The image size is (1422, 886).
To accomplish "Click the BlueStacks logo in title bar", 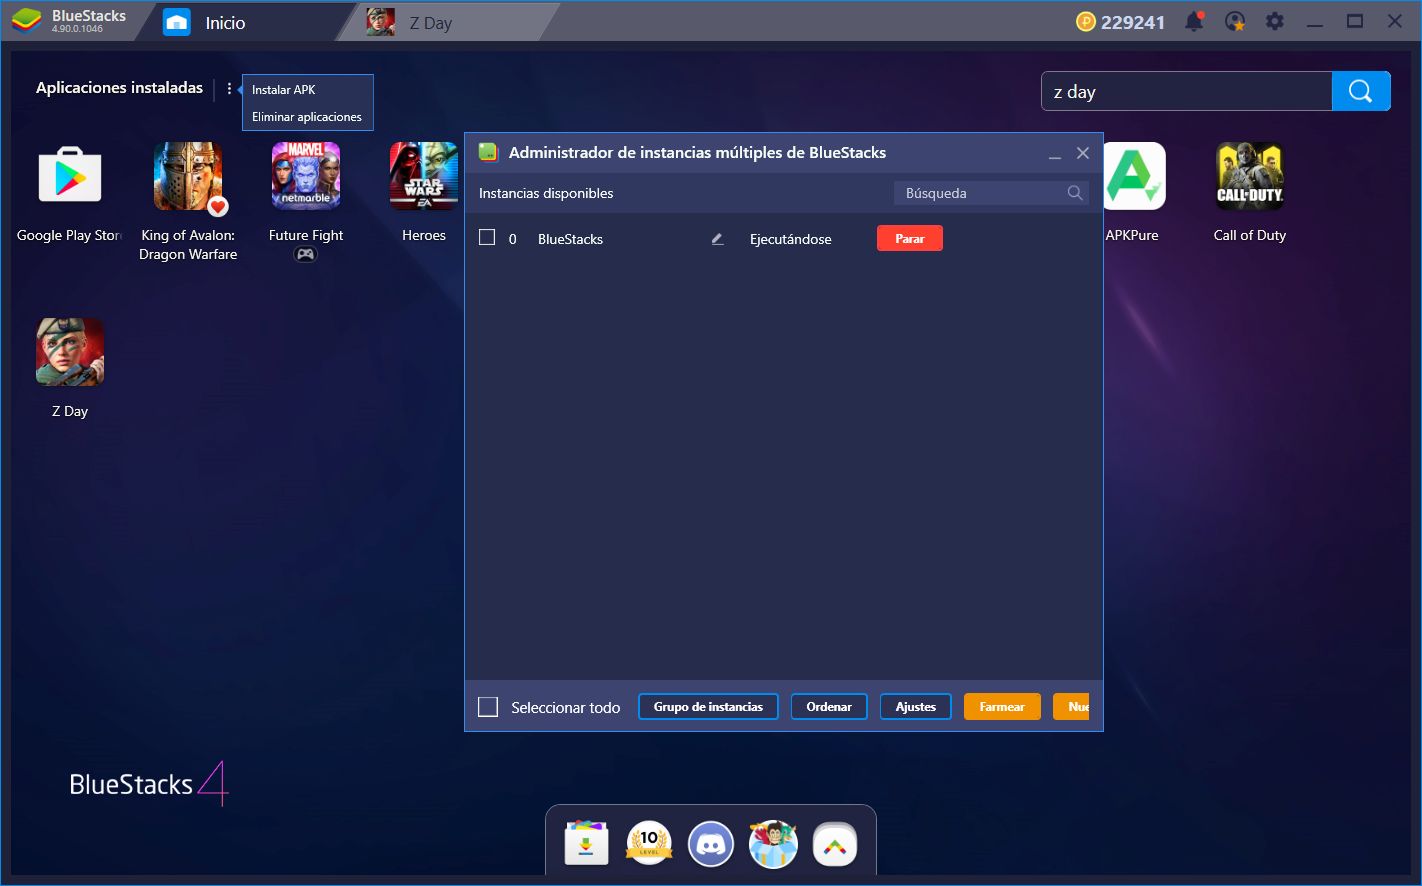I will [26, 21].
